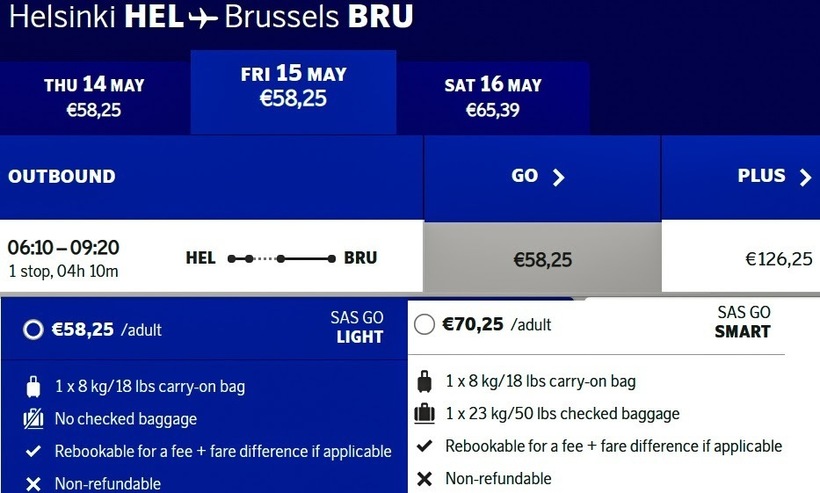Choose the €126,25 PLUS price cell

[x=779, y=259]
